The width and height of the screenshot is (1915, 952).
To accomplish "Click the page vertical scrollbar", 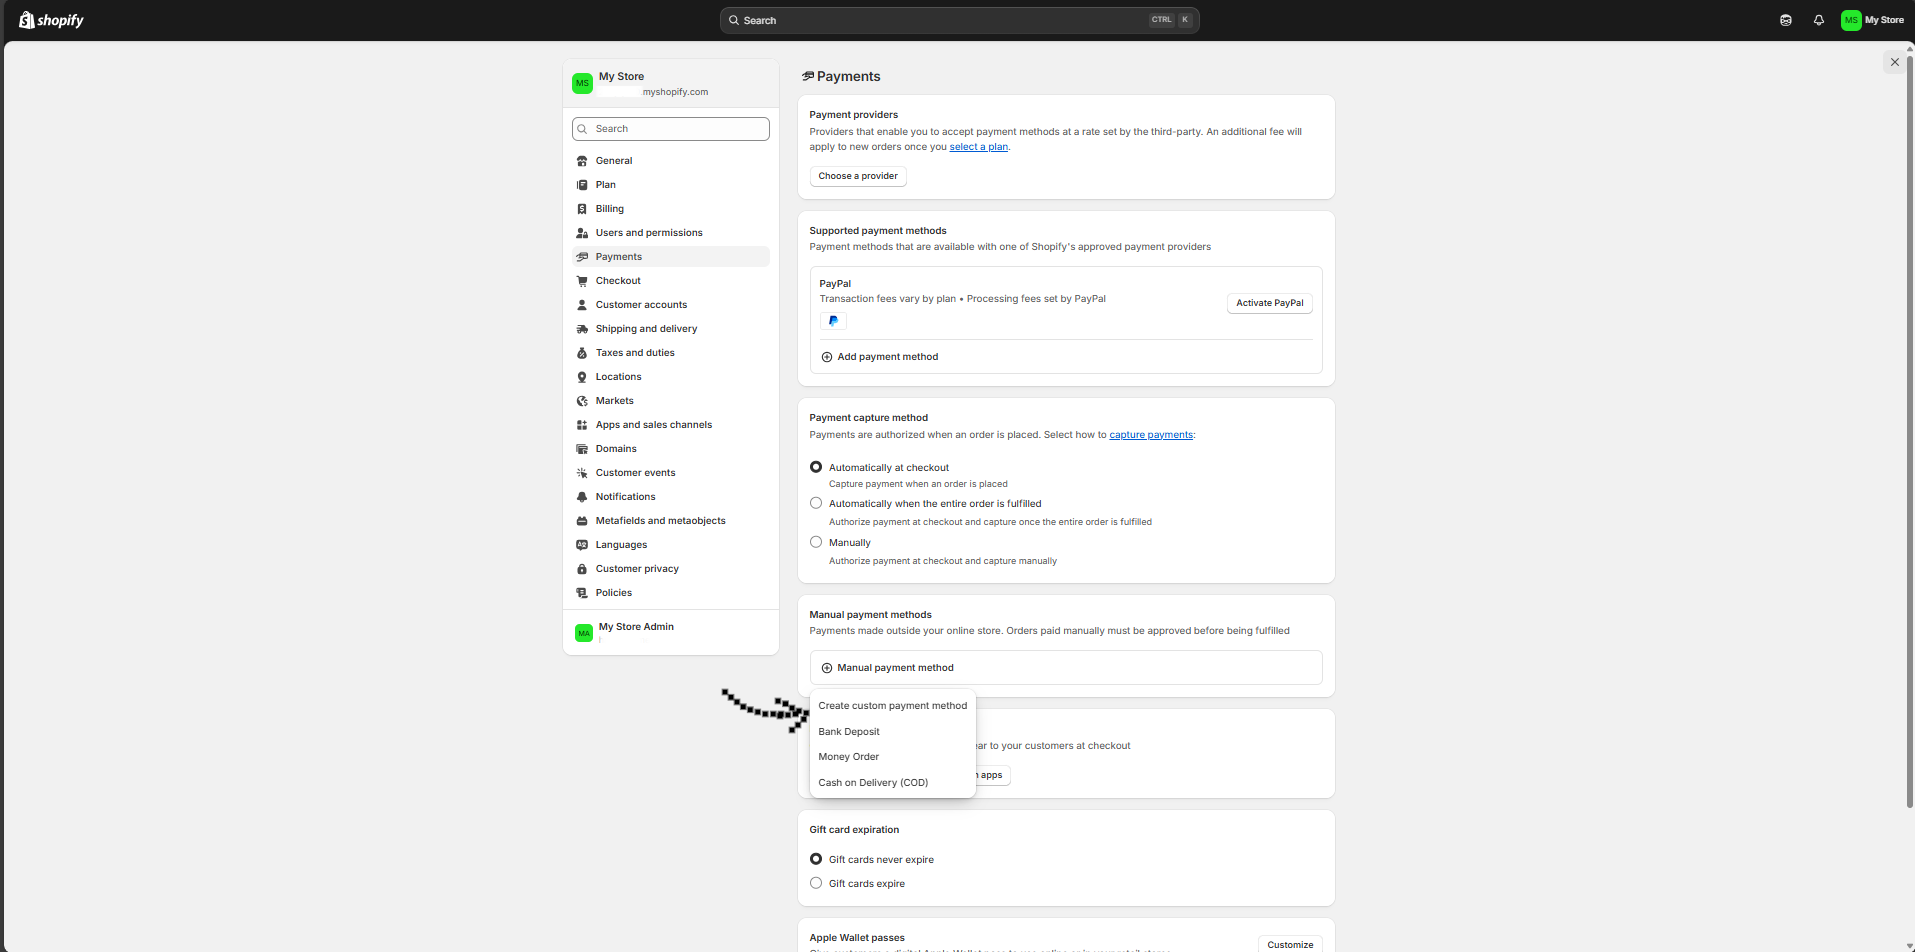I will click(1910, 430).
